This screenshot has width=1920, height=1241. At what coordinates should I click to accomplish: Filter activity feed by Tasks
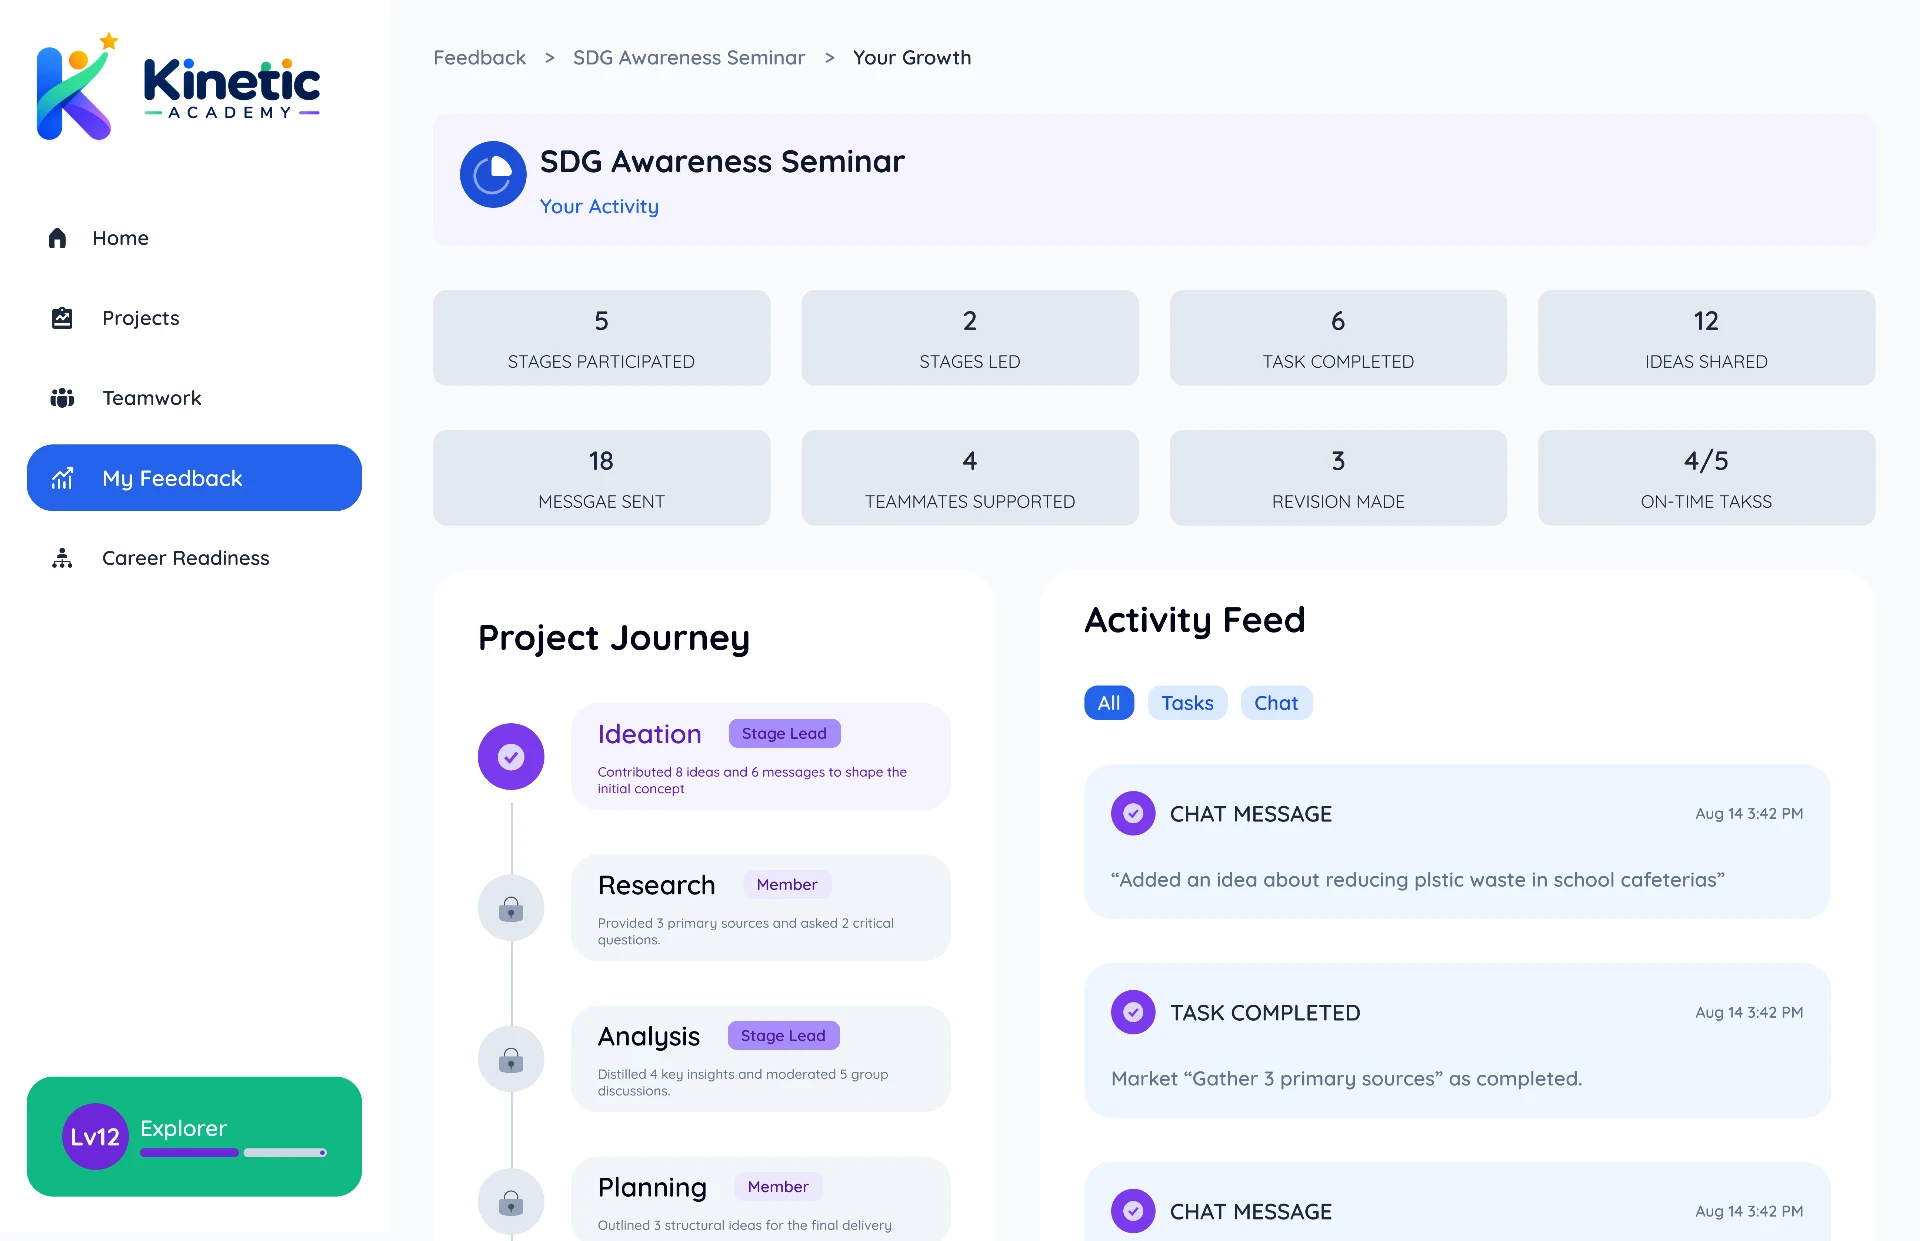1187,703
